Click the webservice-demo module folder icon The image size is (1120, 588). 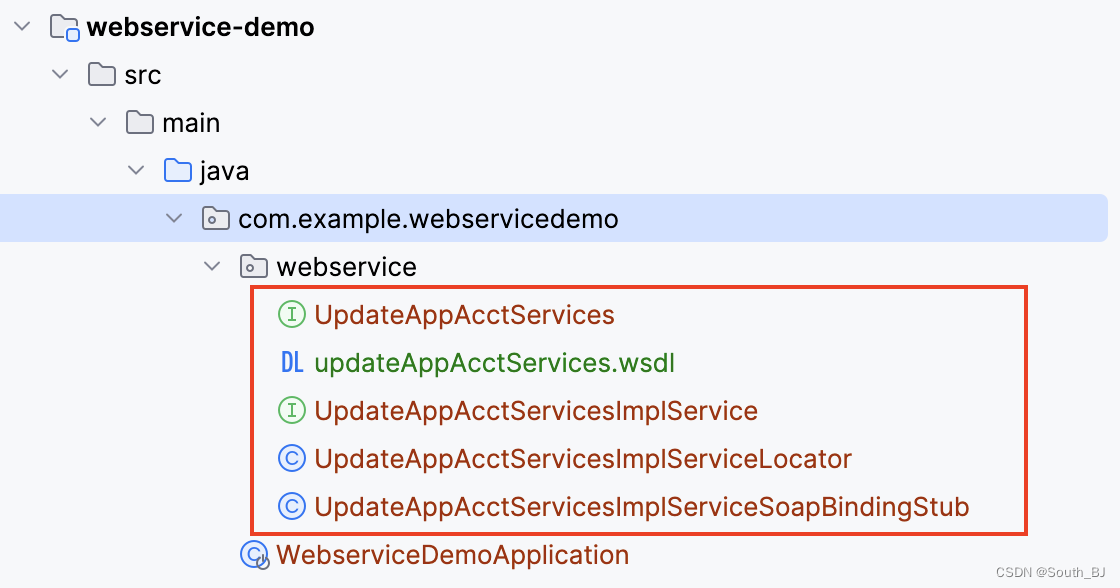pyautogui.click(x=64, y=27)
